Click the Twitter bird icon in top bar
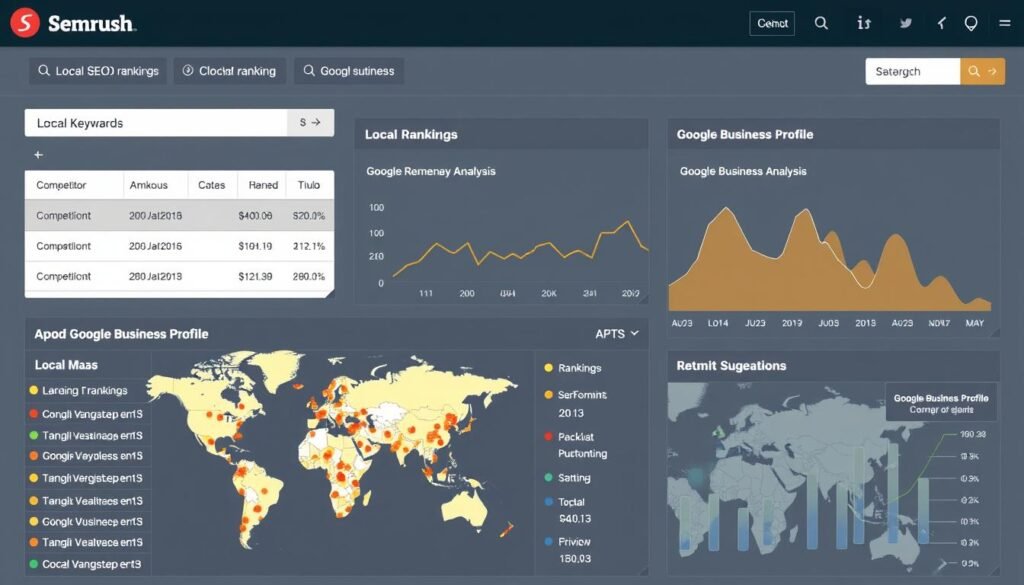 click(x=905, y=24)
